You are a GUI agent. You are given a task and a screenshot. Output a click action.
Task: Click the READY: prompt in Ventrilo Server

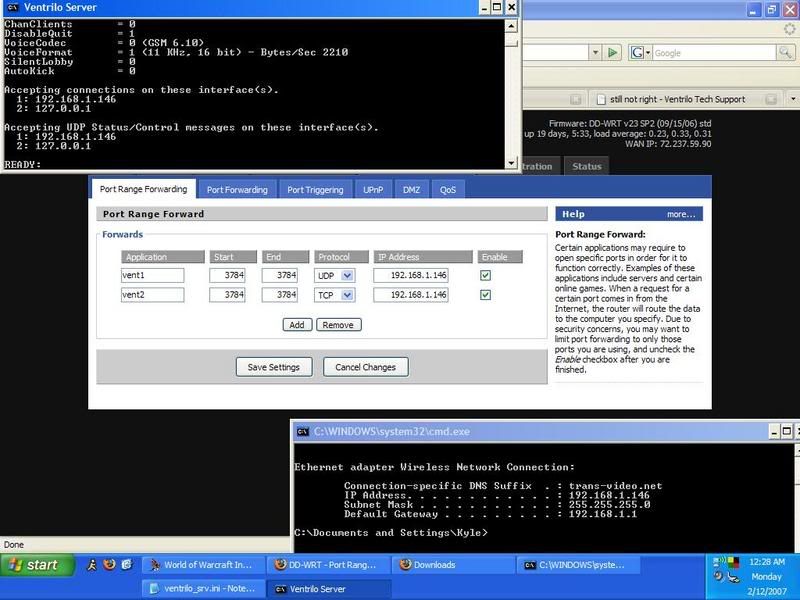[22, 164]
